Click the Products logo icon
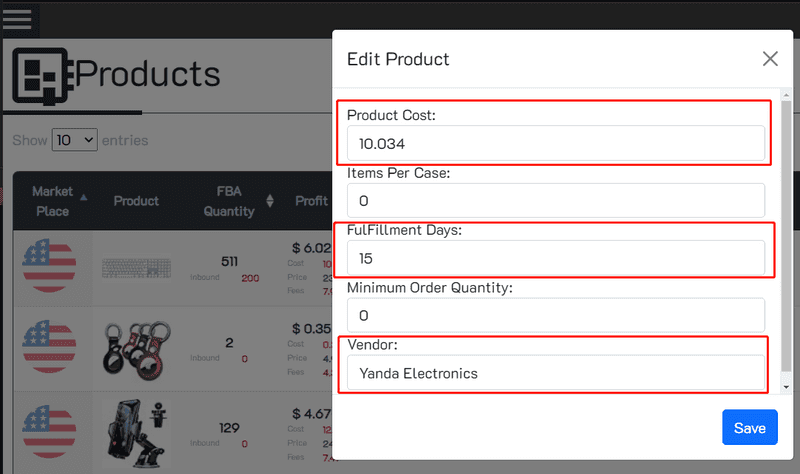Screen dimensions: 800x474 point(41,75)
